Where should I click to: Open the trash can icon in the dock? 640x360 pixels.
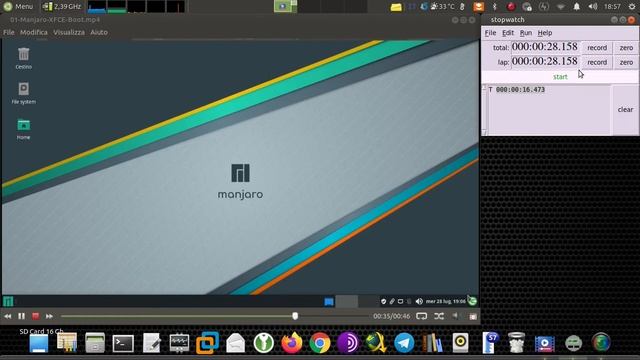point(516,343)
